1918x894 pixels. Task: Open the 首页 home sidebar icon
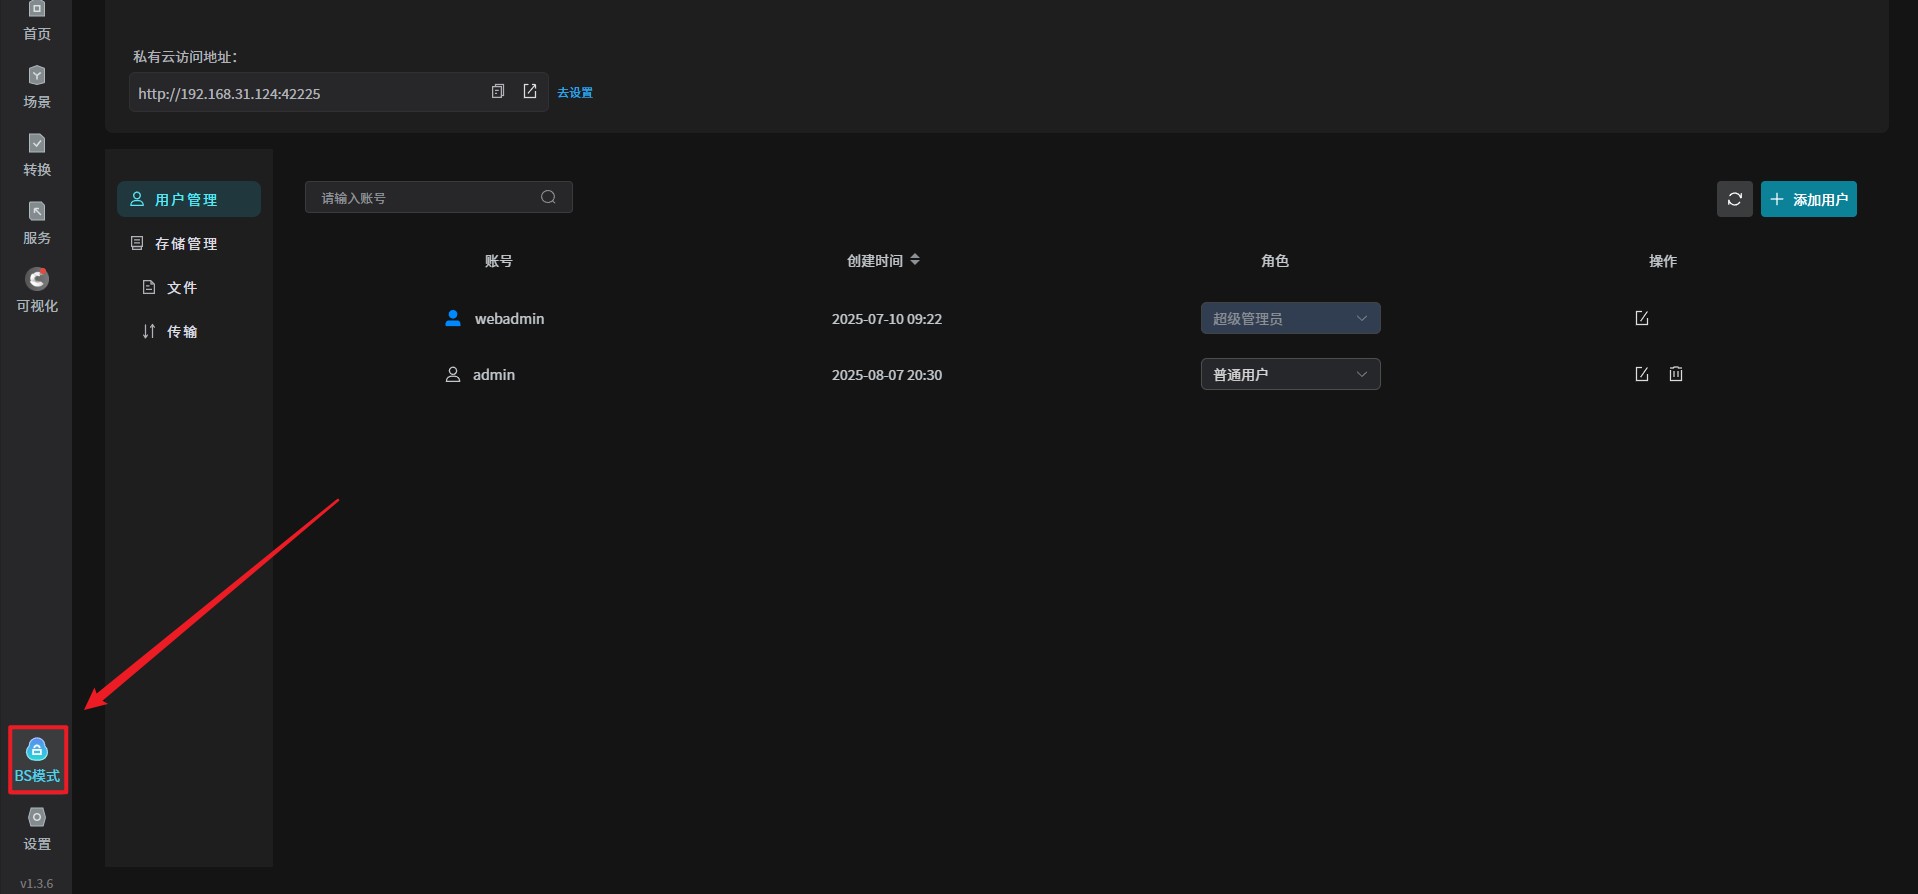[x=37, y=20]
